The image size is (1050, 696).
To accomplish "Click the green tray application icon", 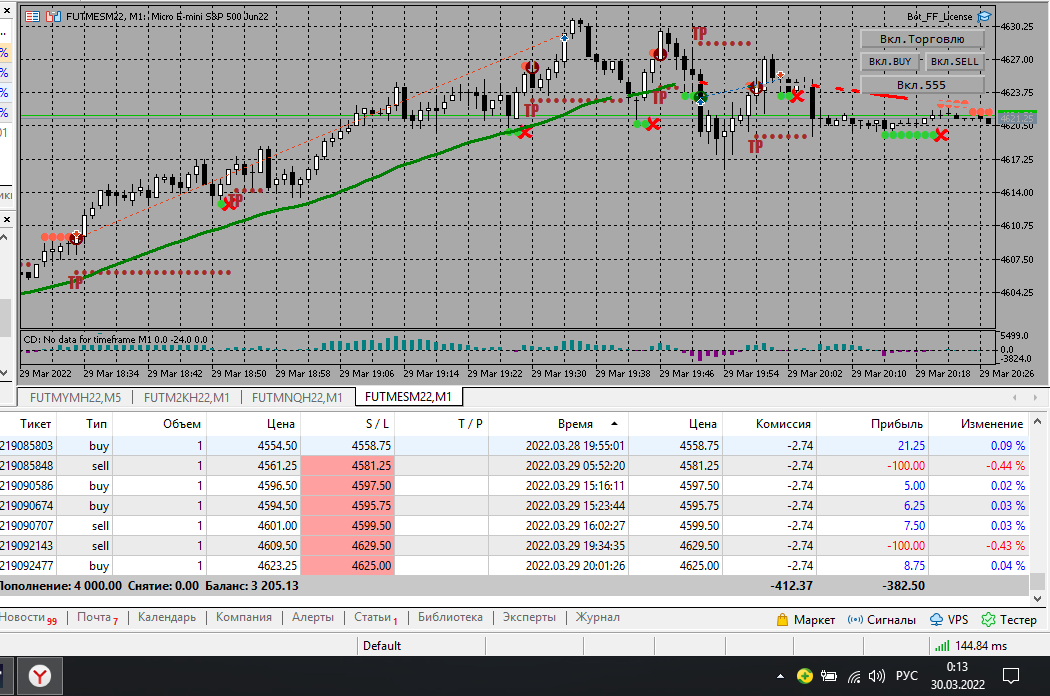I will coord(805,676).
